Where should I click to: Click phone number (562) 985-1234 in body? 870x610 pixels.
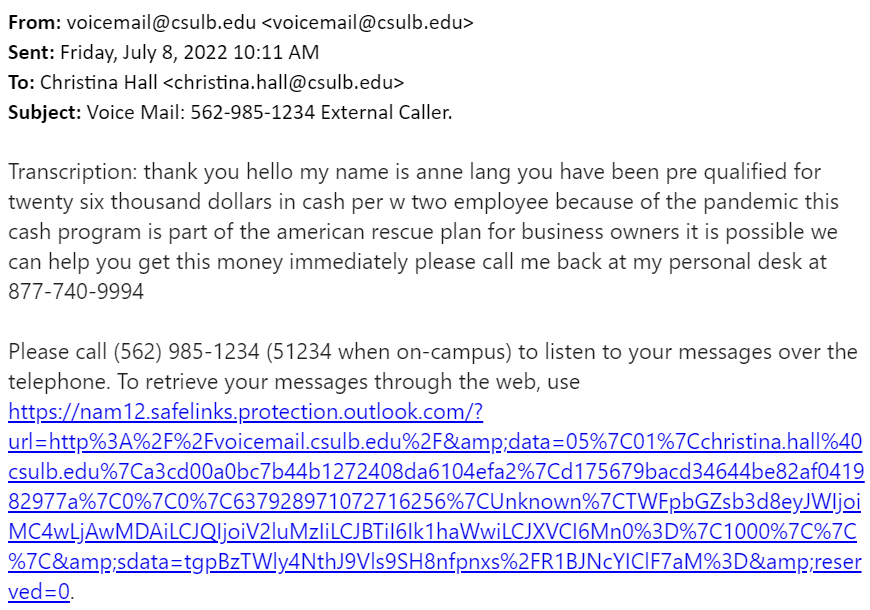pyautogui.click(x=186, y=352)
